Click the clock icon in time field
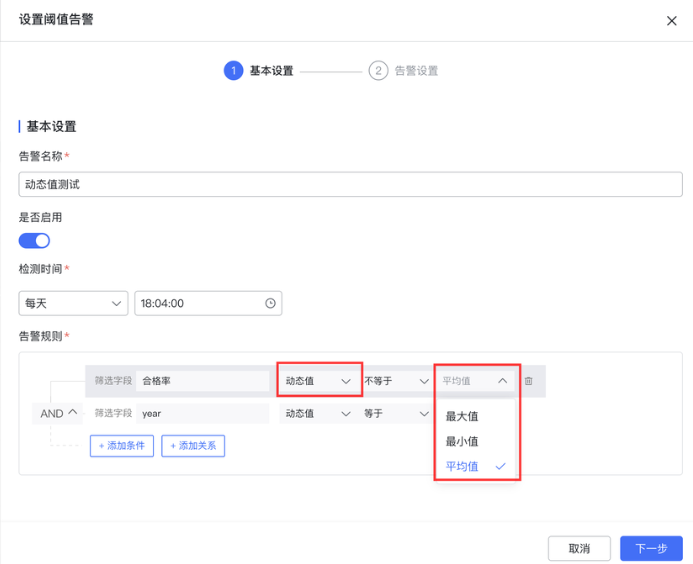Screen dimensions: 693x564 [x=270, y=303]
